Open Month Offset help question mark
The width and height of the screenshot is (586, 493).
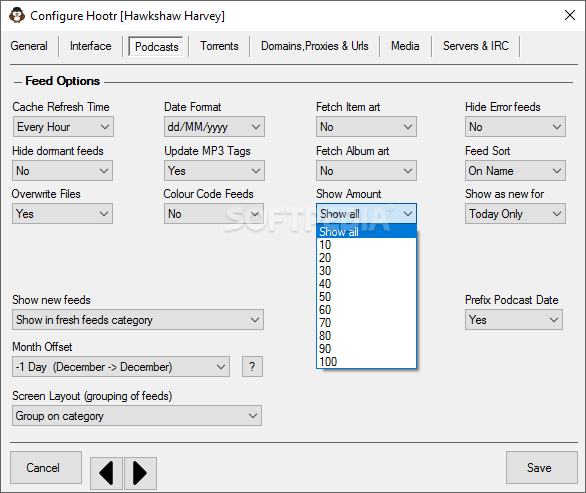point(252,366)
